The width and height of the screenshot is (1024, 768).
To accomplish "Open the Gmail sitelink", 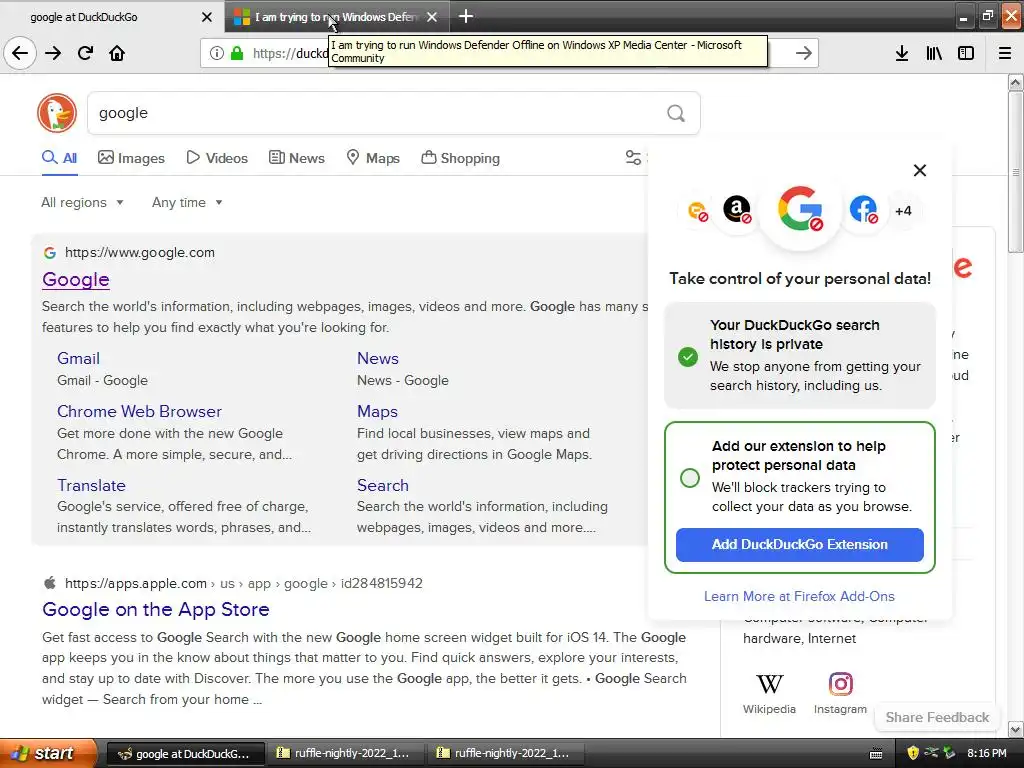I will [78, 359].
